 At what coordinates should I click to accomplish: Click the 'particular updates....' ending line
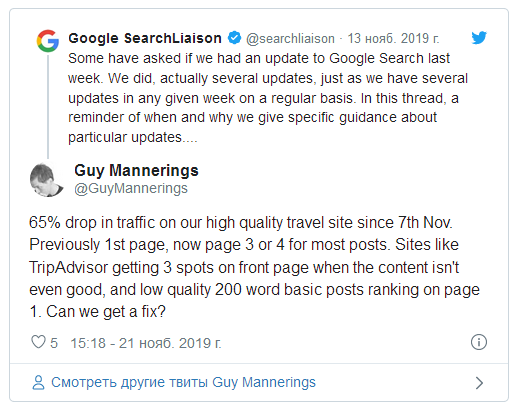133,137
